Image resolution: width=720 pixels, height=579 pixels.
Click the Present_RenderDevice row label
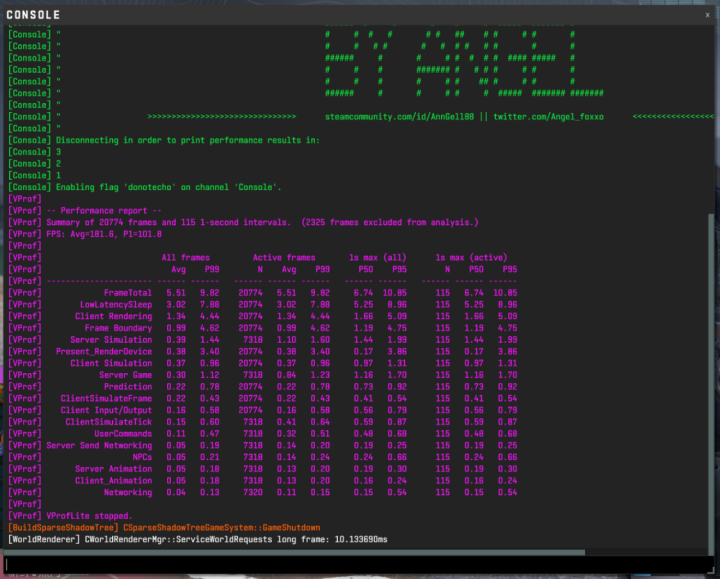pos(104,352)
